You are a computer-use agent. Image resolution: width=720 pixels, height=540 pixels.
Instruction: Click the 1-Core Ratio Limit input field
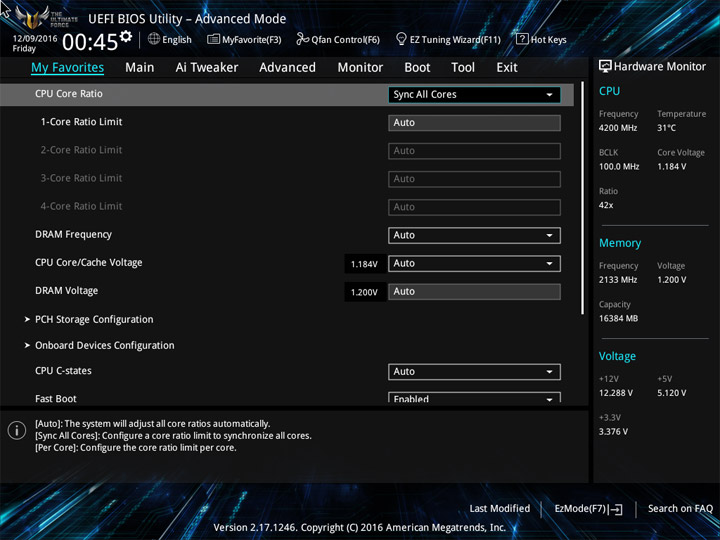click(474, 123)
